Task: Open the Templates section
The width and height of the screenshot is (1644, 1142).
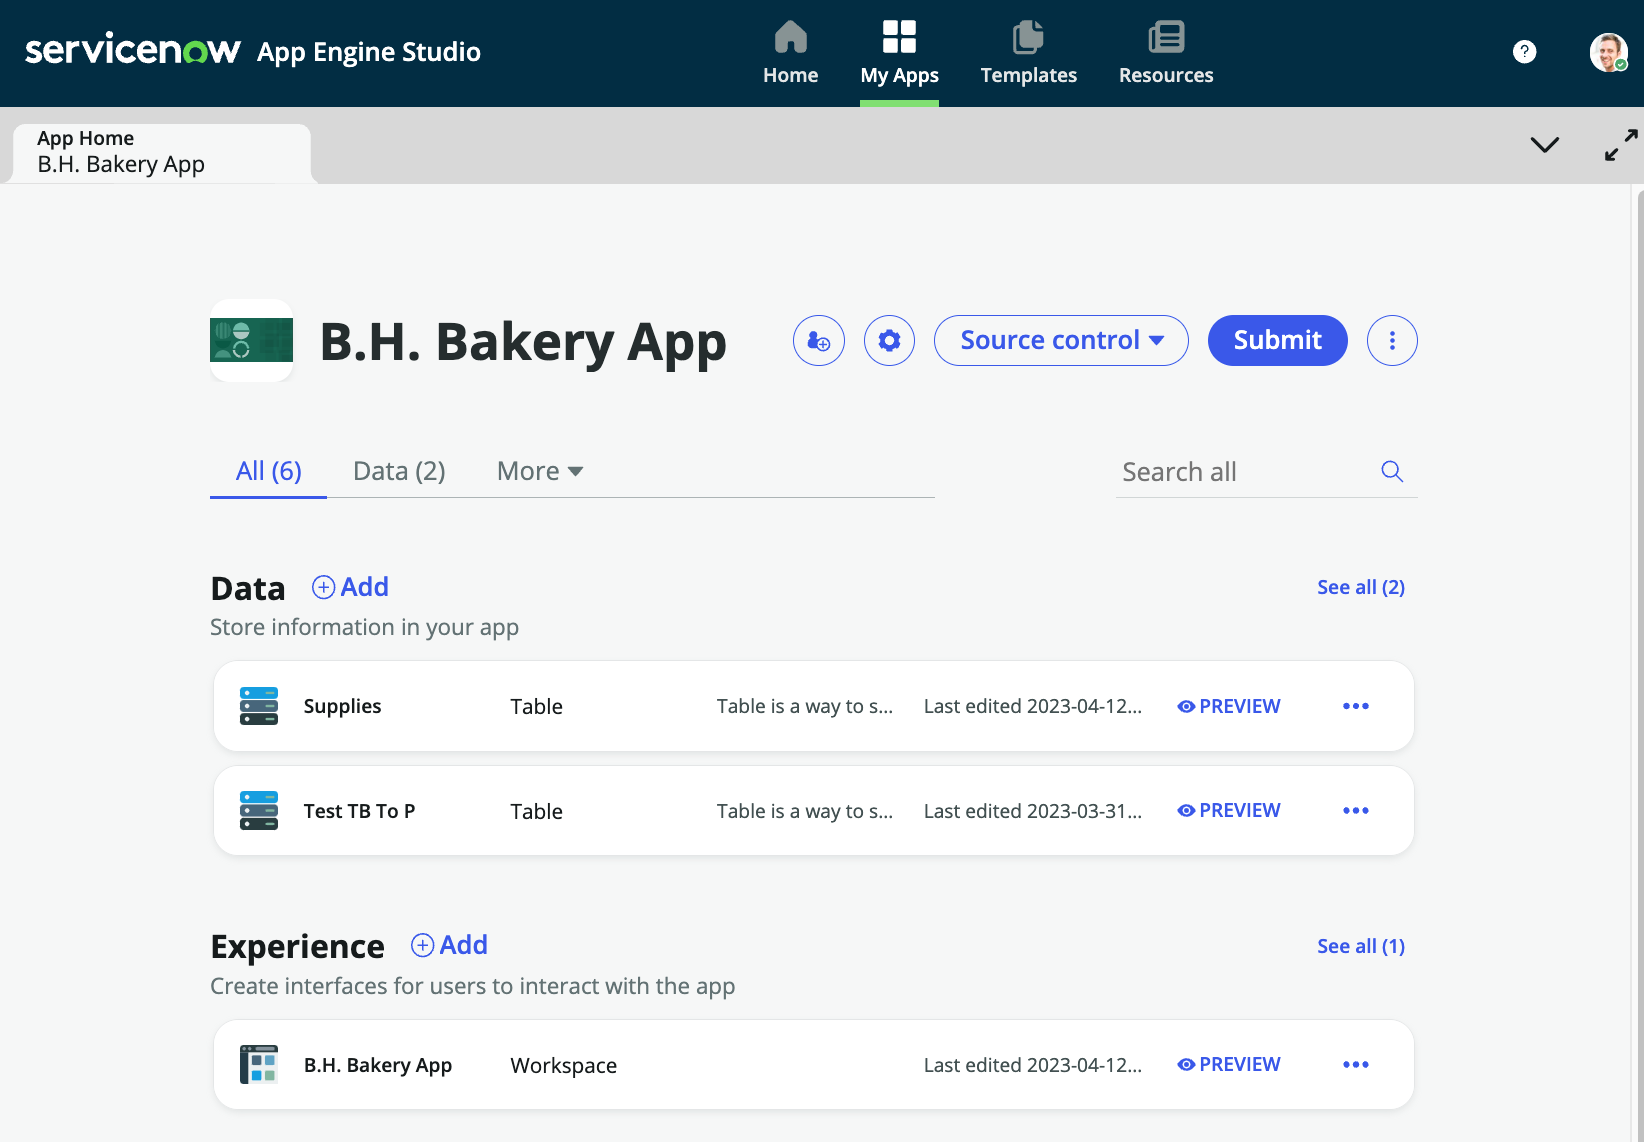Action: coord(1028,53)
